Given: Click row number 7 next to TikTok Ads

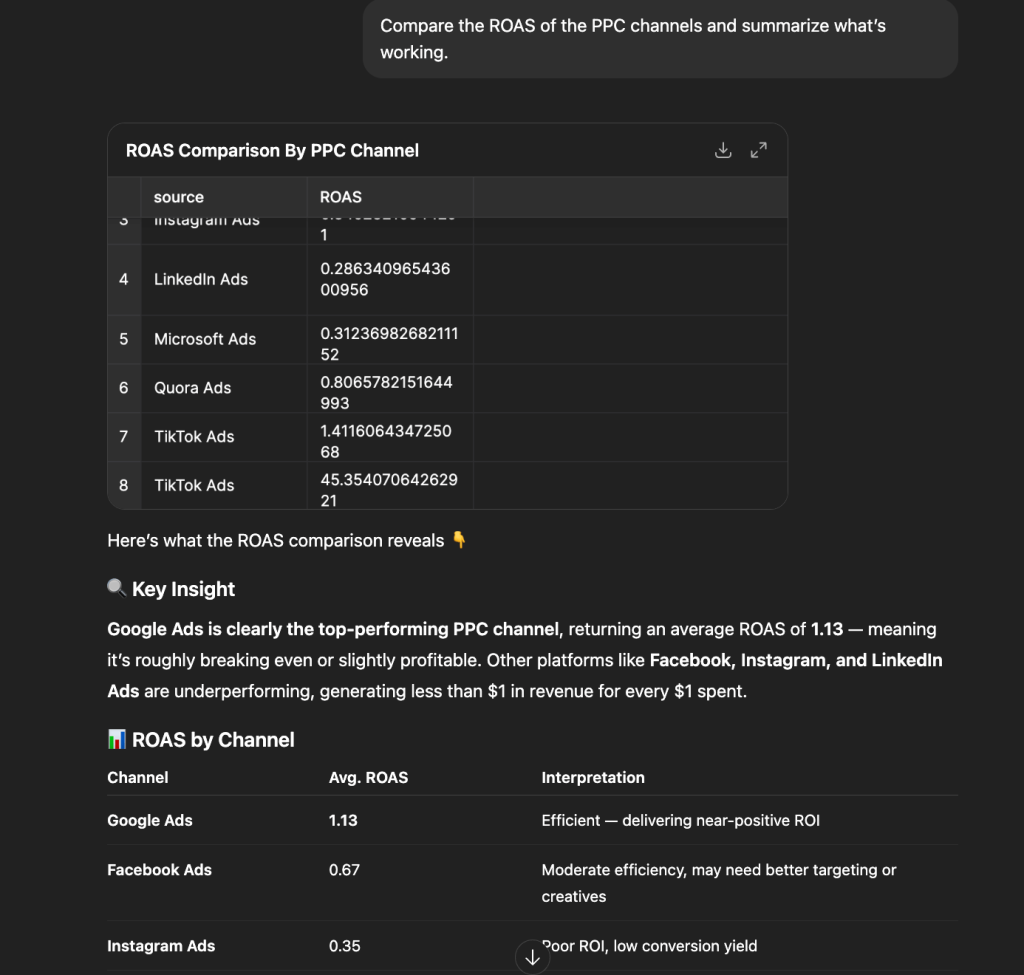Looking at the screenshot, I should 124,436.
